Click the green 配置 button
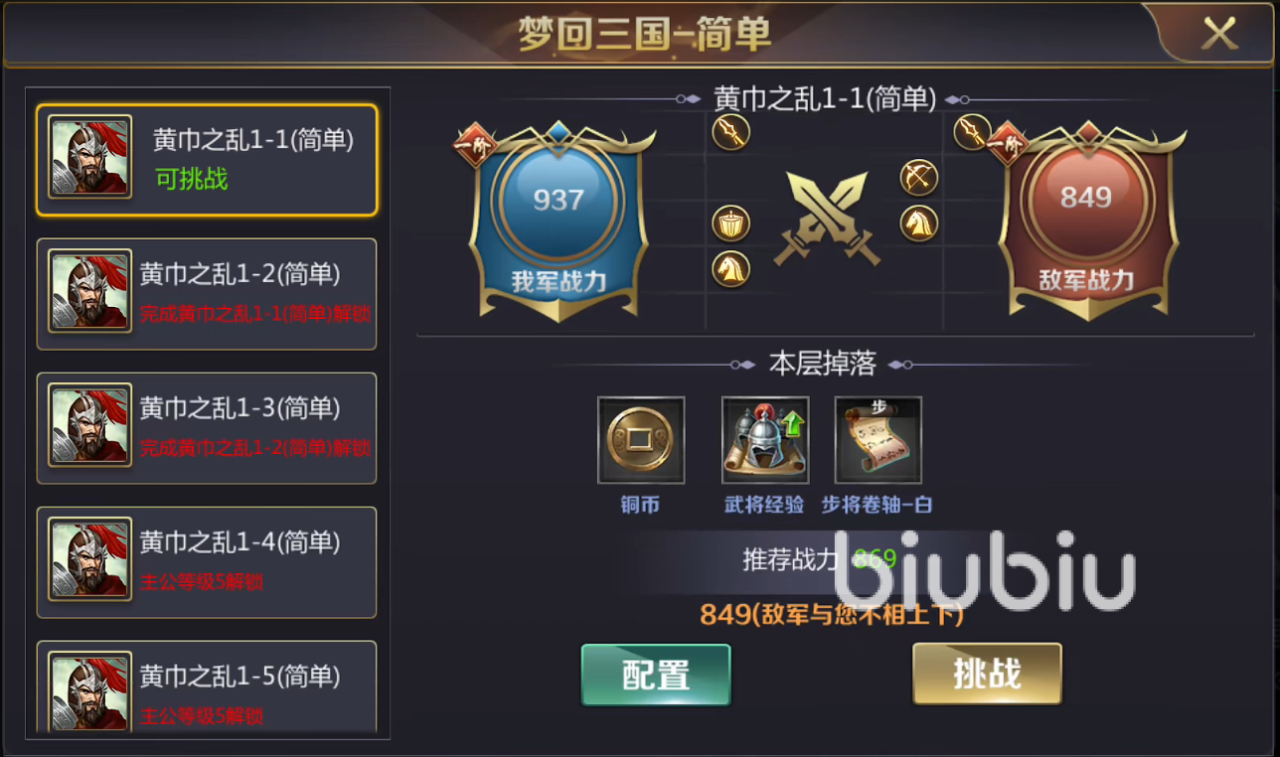This screenshot has width=1280, height=757. point(656,675)
